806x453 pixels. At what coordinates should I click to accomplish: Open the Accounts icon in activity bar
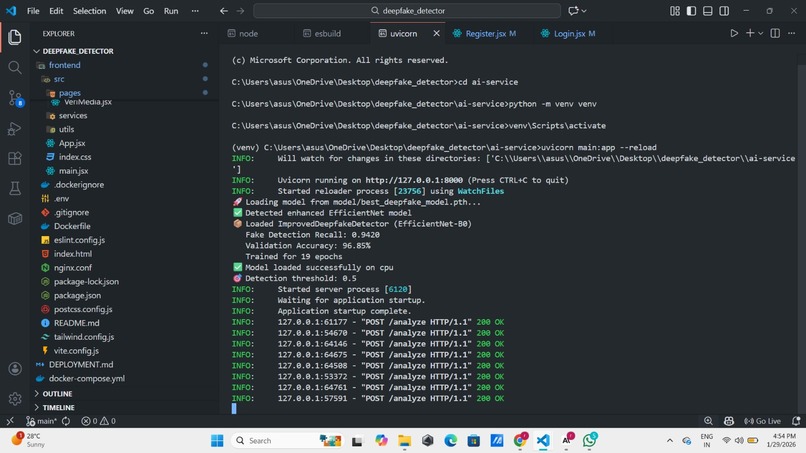point(14,369)
